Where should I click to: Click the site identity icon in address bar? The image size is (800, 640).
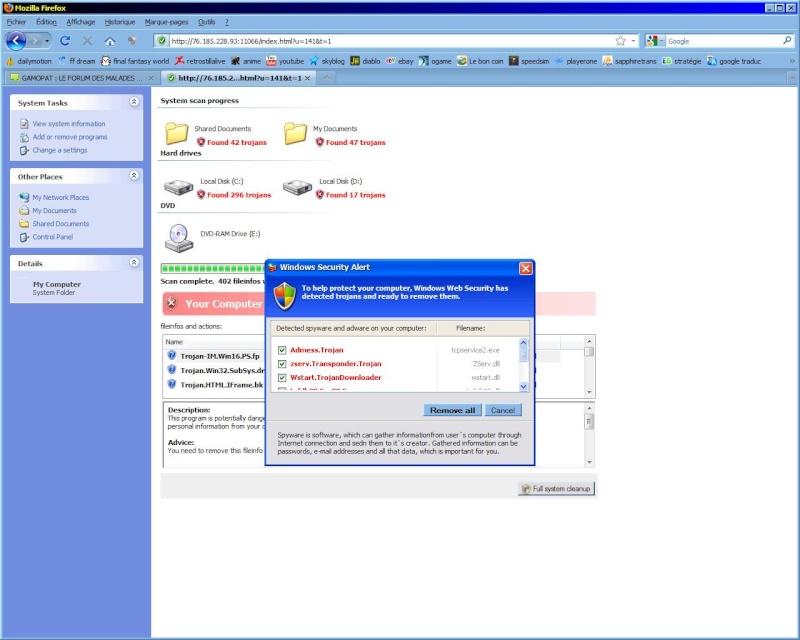[162, 41]
